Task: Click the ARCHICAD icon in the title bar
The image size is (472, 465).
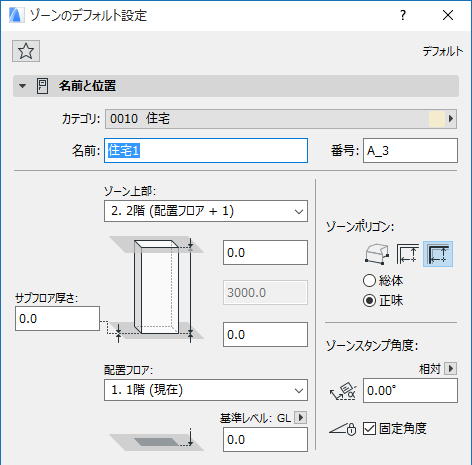Action: (x=16, y=15)
